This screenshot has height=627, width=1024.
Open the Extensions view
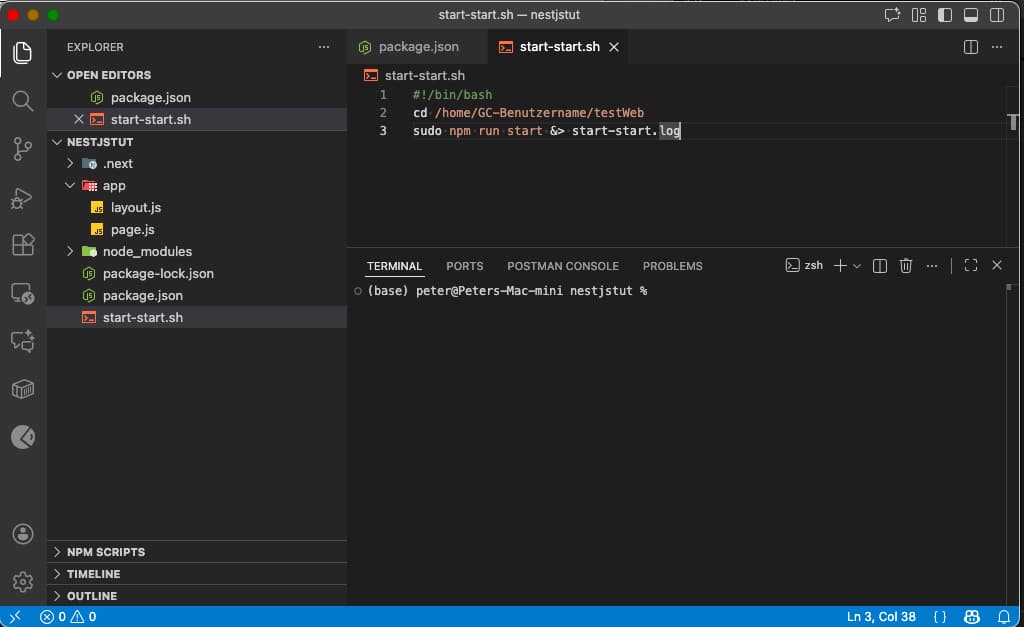(22, 245)
